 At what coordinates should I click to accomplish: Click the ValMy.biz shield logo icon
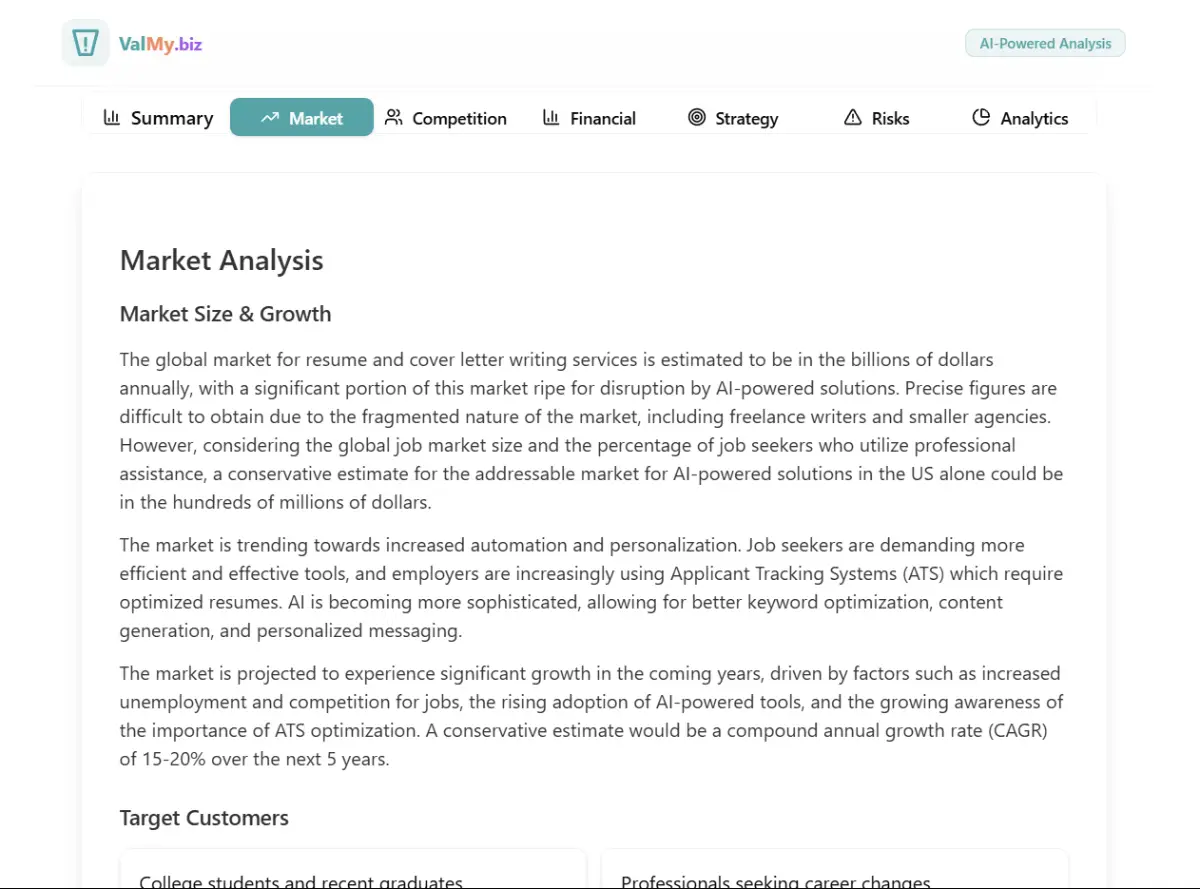click(x=86, y=43)
